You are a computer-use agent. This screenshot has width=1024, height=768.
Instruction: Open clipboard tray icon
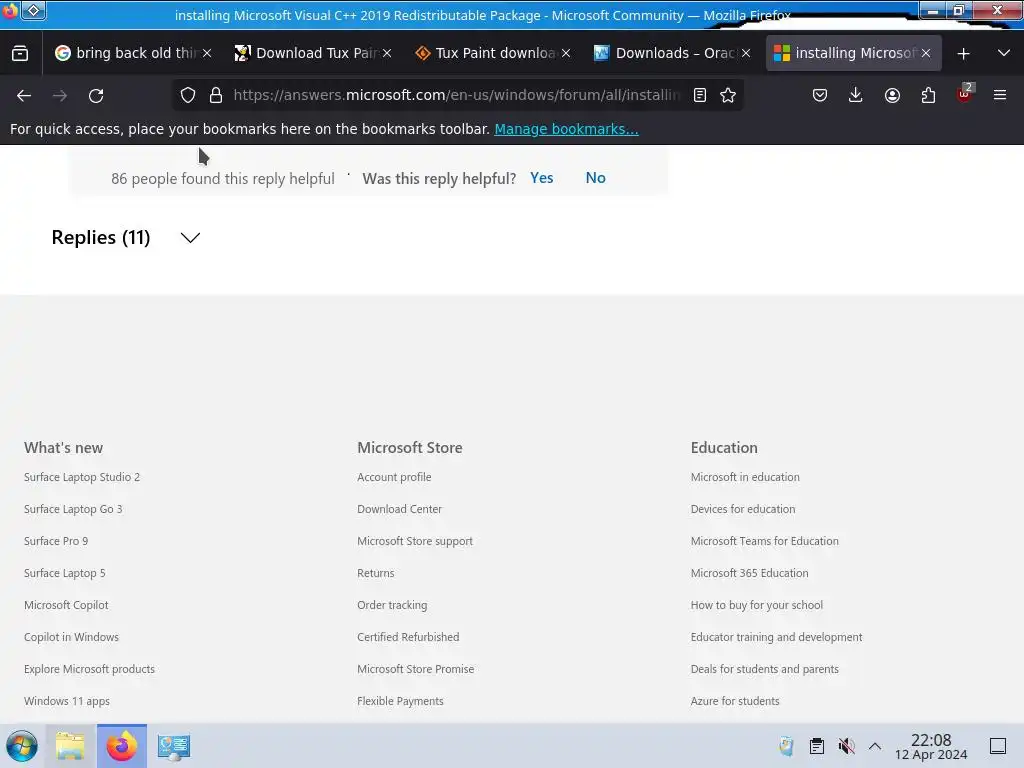[816, 746]
